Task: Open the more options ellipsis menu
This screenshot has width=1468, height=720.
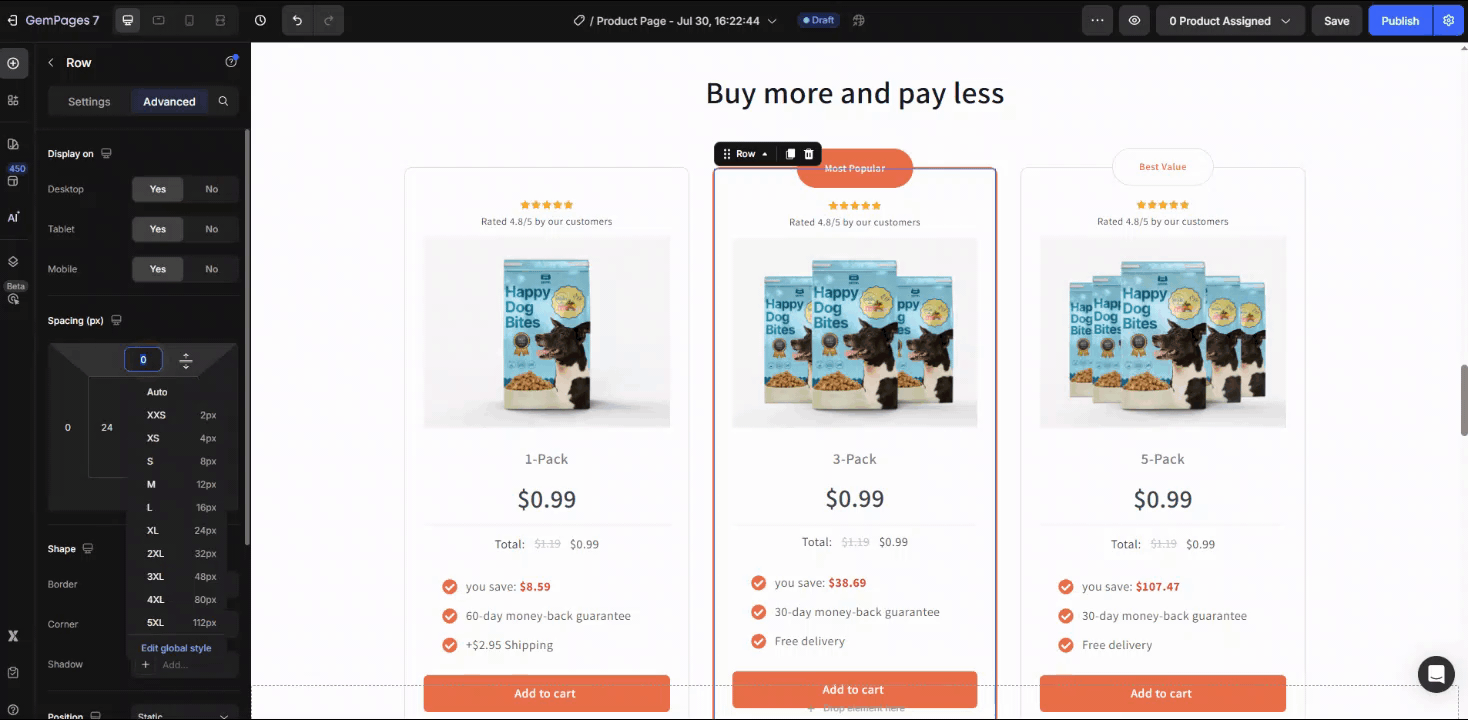Action: pyautogui.click(x=1097, y=20)
